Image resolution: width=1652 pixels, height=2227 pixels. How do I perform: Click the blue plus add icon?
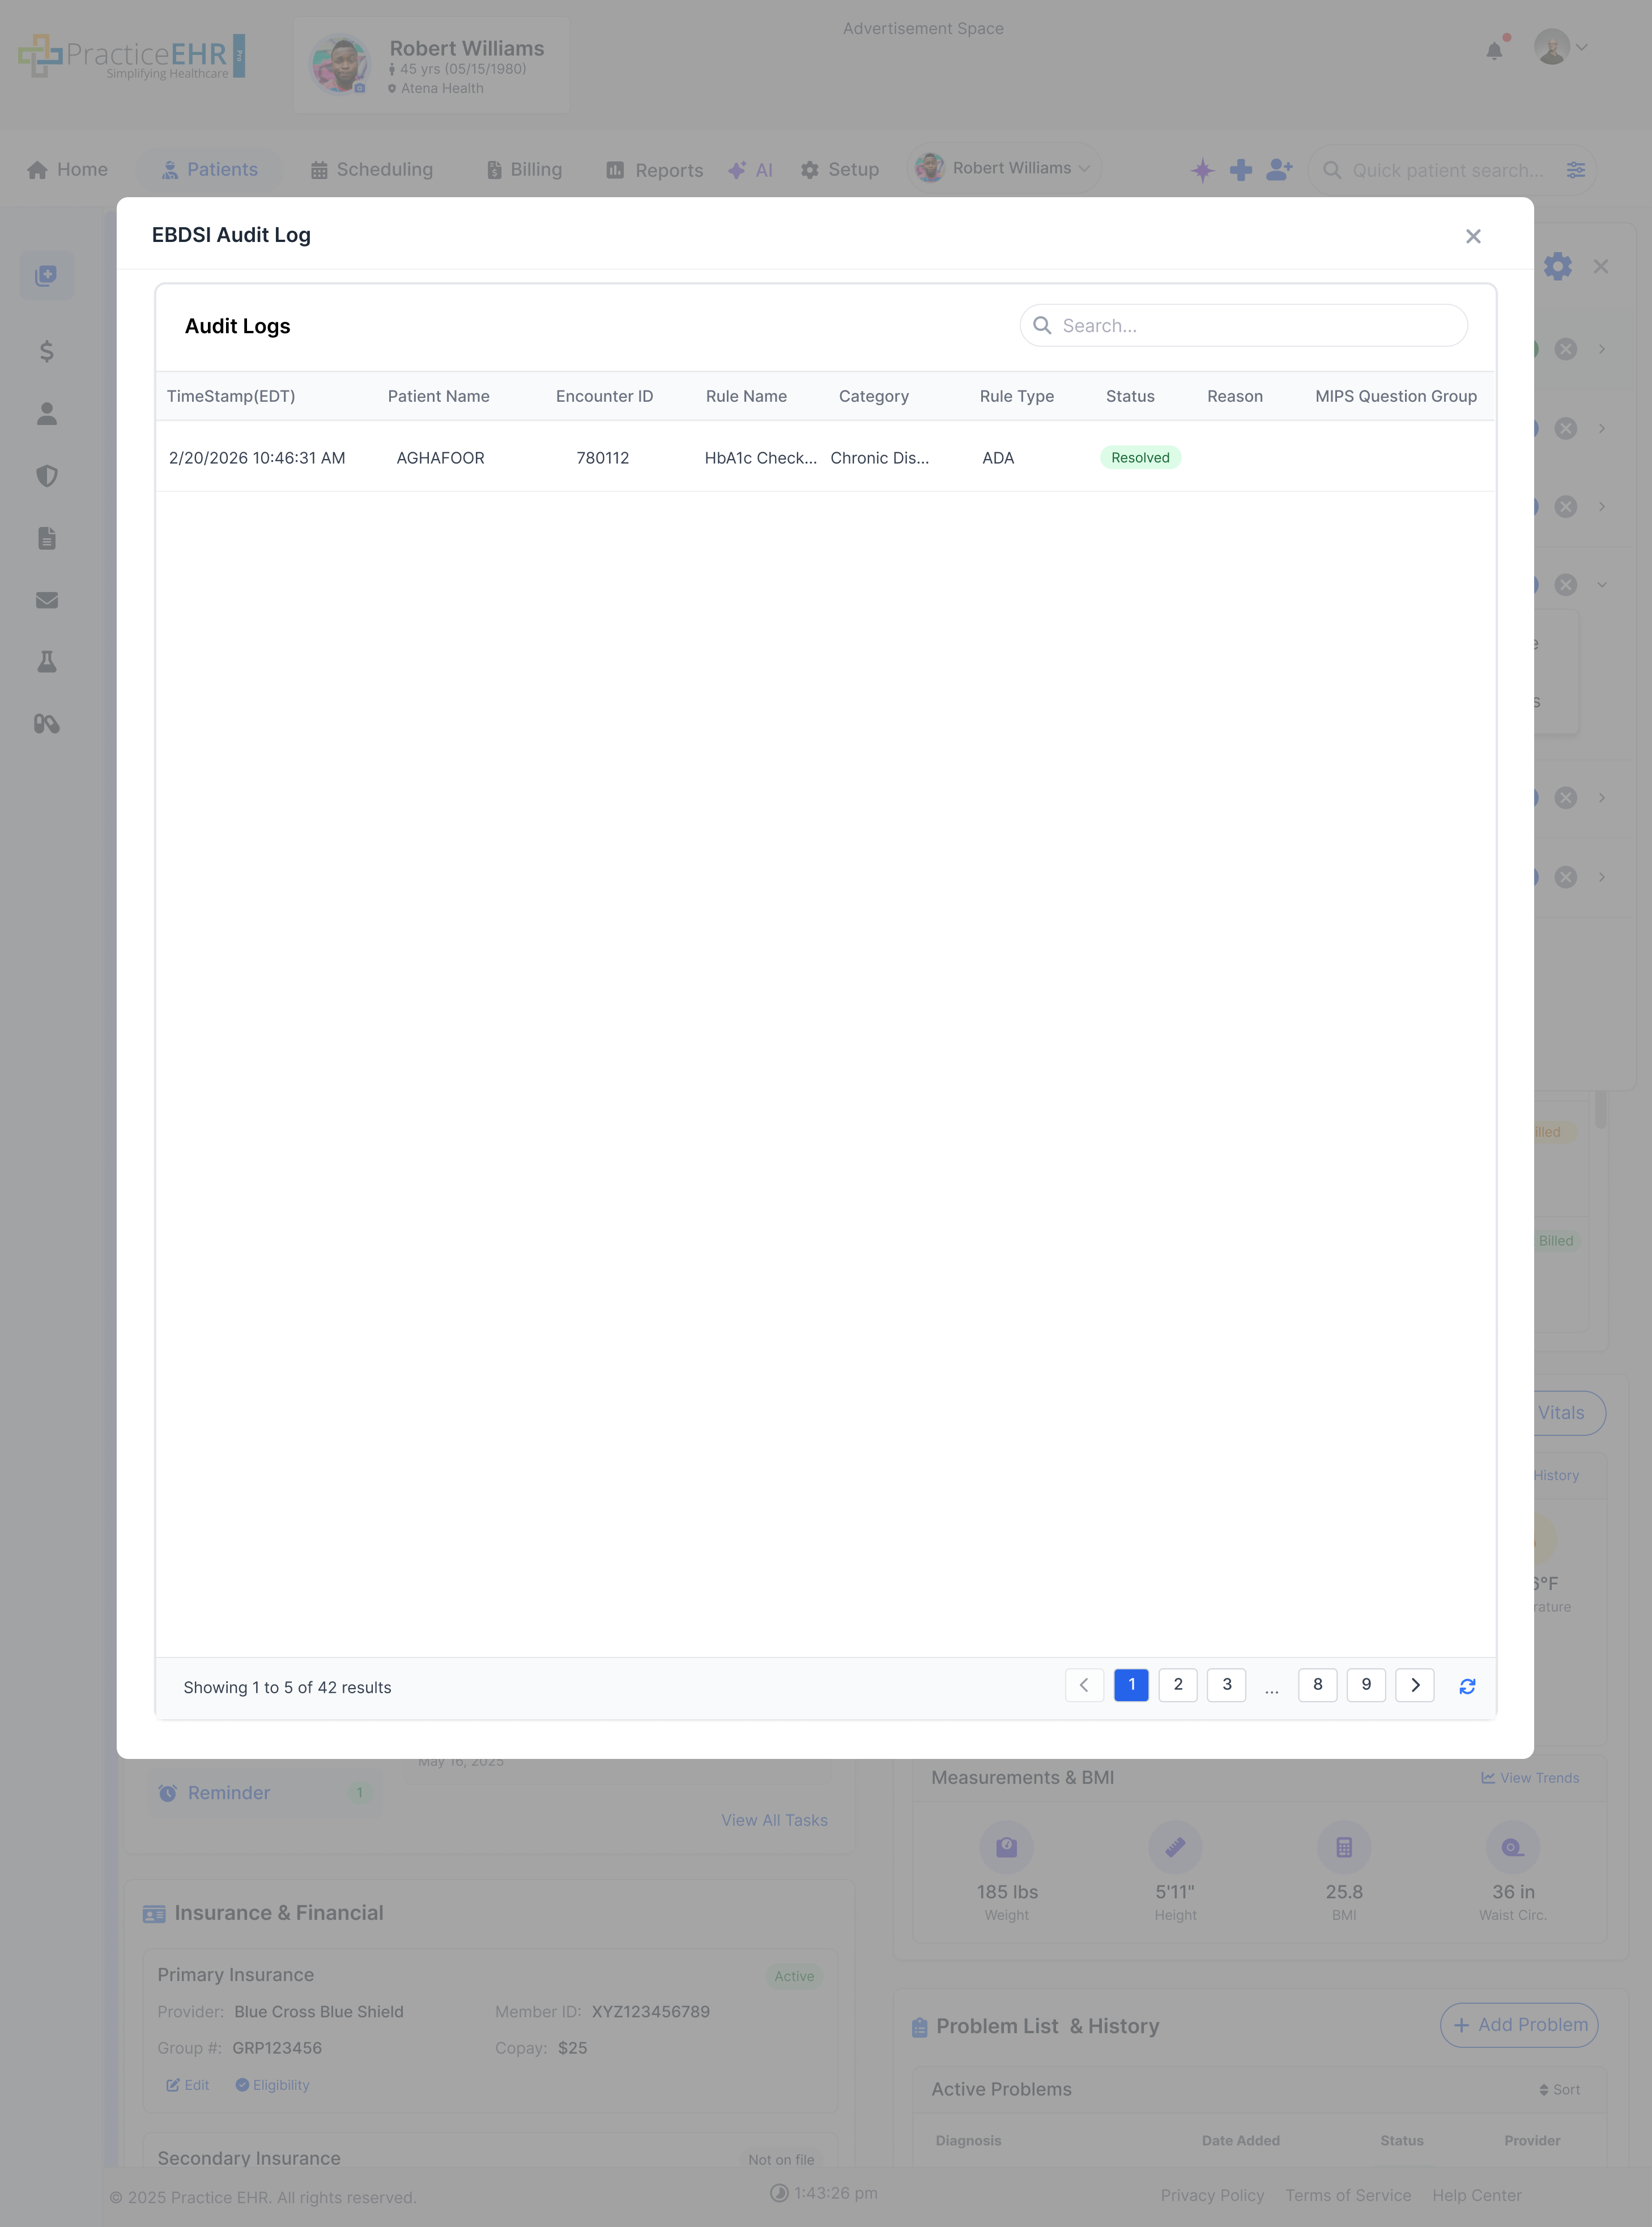click(x=1240, y=170)
